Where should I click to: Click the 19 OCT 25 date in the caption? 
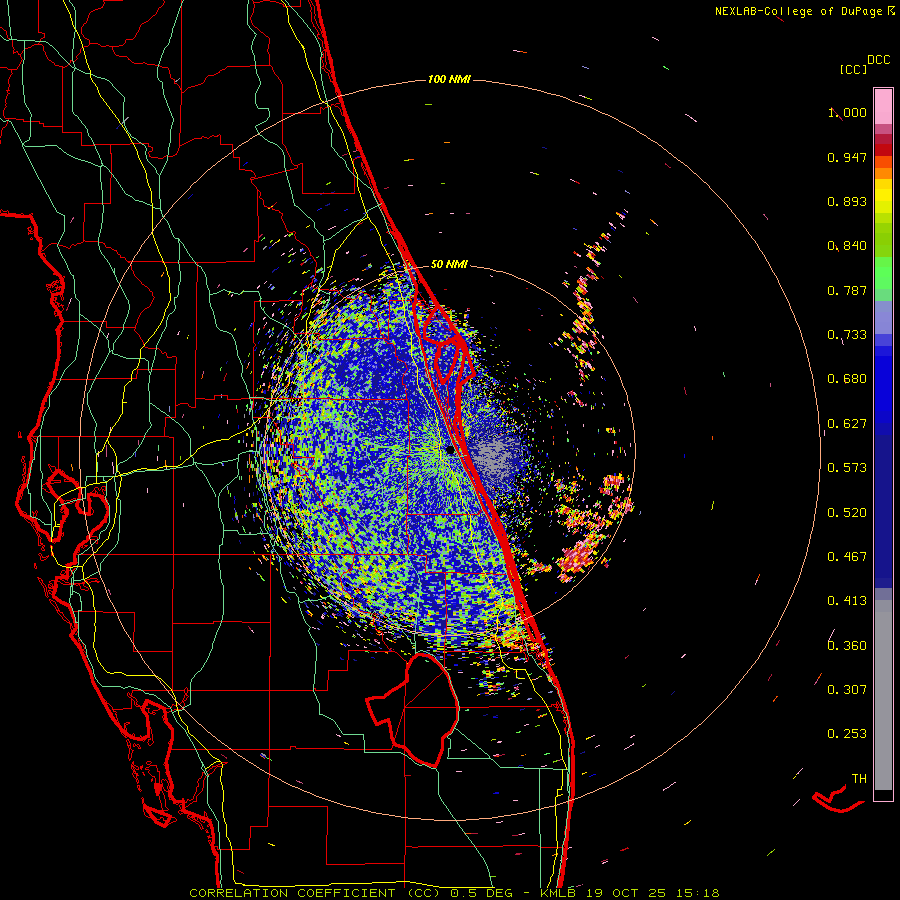pos(624,893)
